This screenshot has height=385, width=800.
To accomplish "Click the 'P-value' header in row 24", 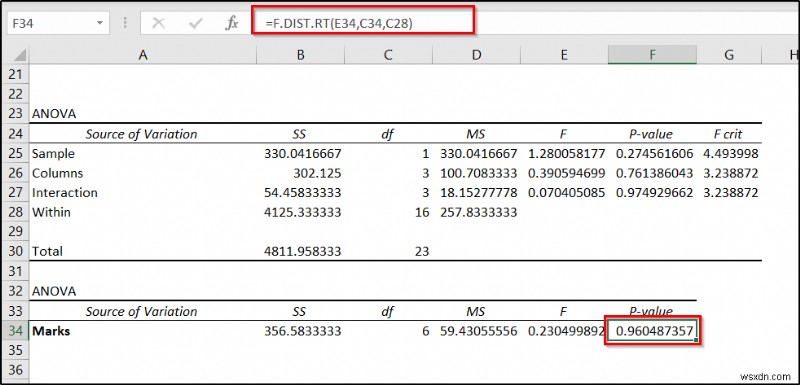I will (651, 134).
